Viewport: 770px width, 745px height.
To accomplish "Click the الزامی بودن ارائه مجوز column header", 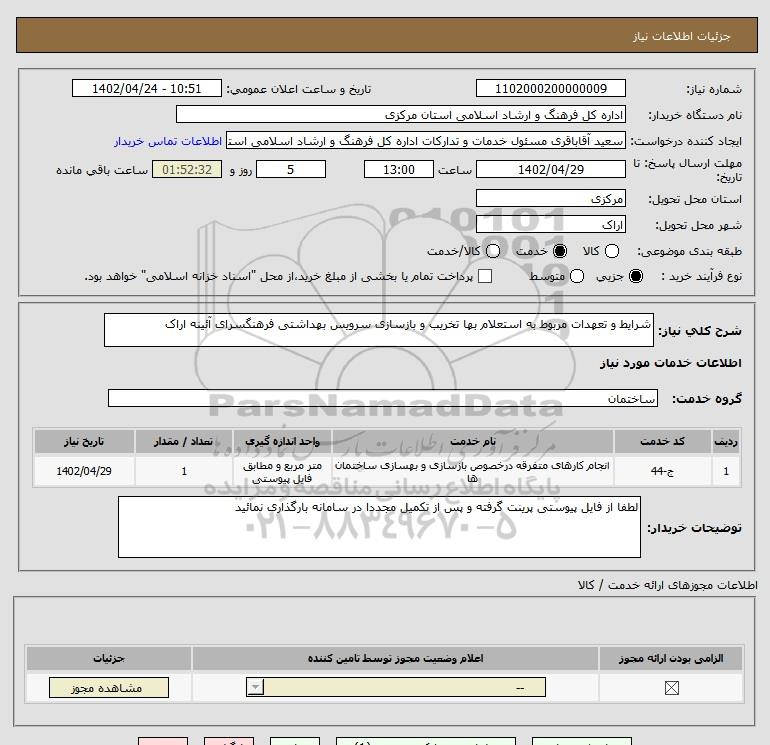I will (x=671, y=659).
